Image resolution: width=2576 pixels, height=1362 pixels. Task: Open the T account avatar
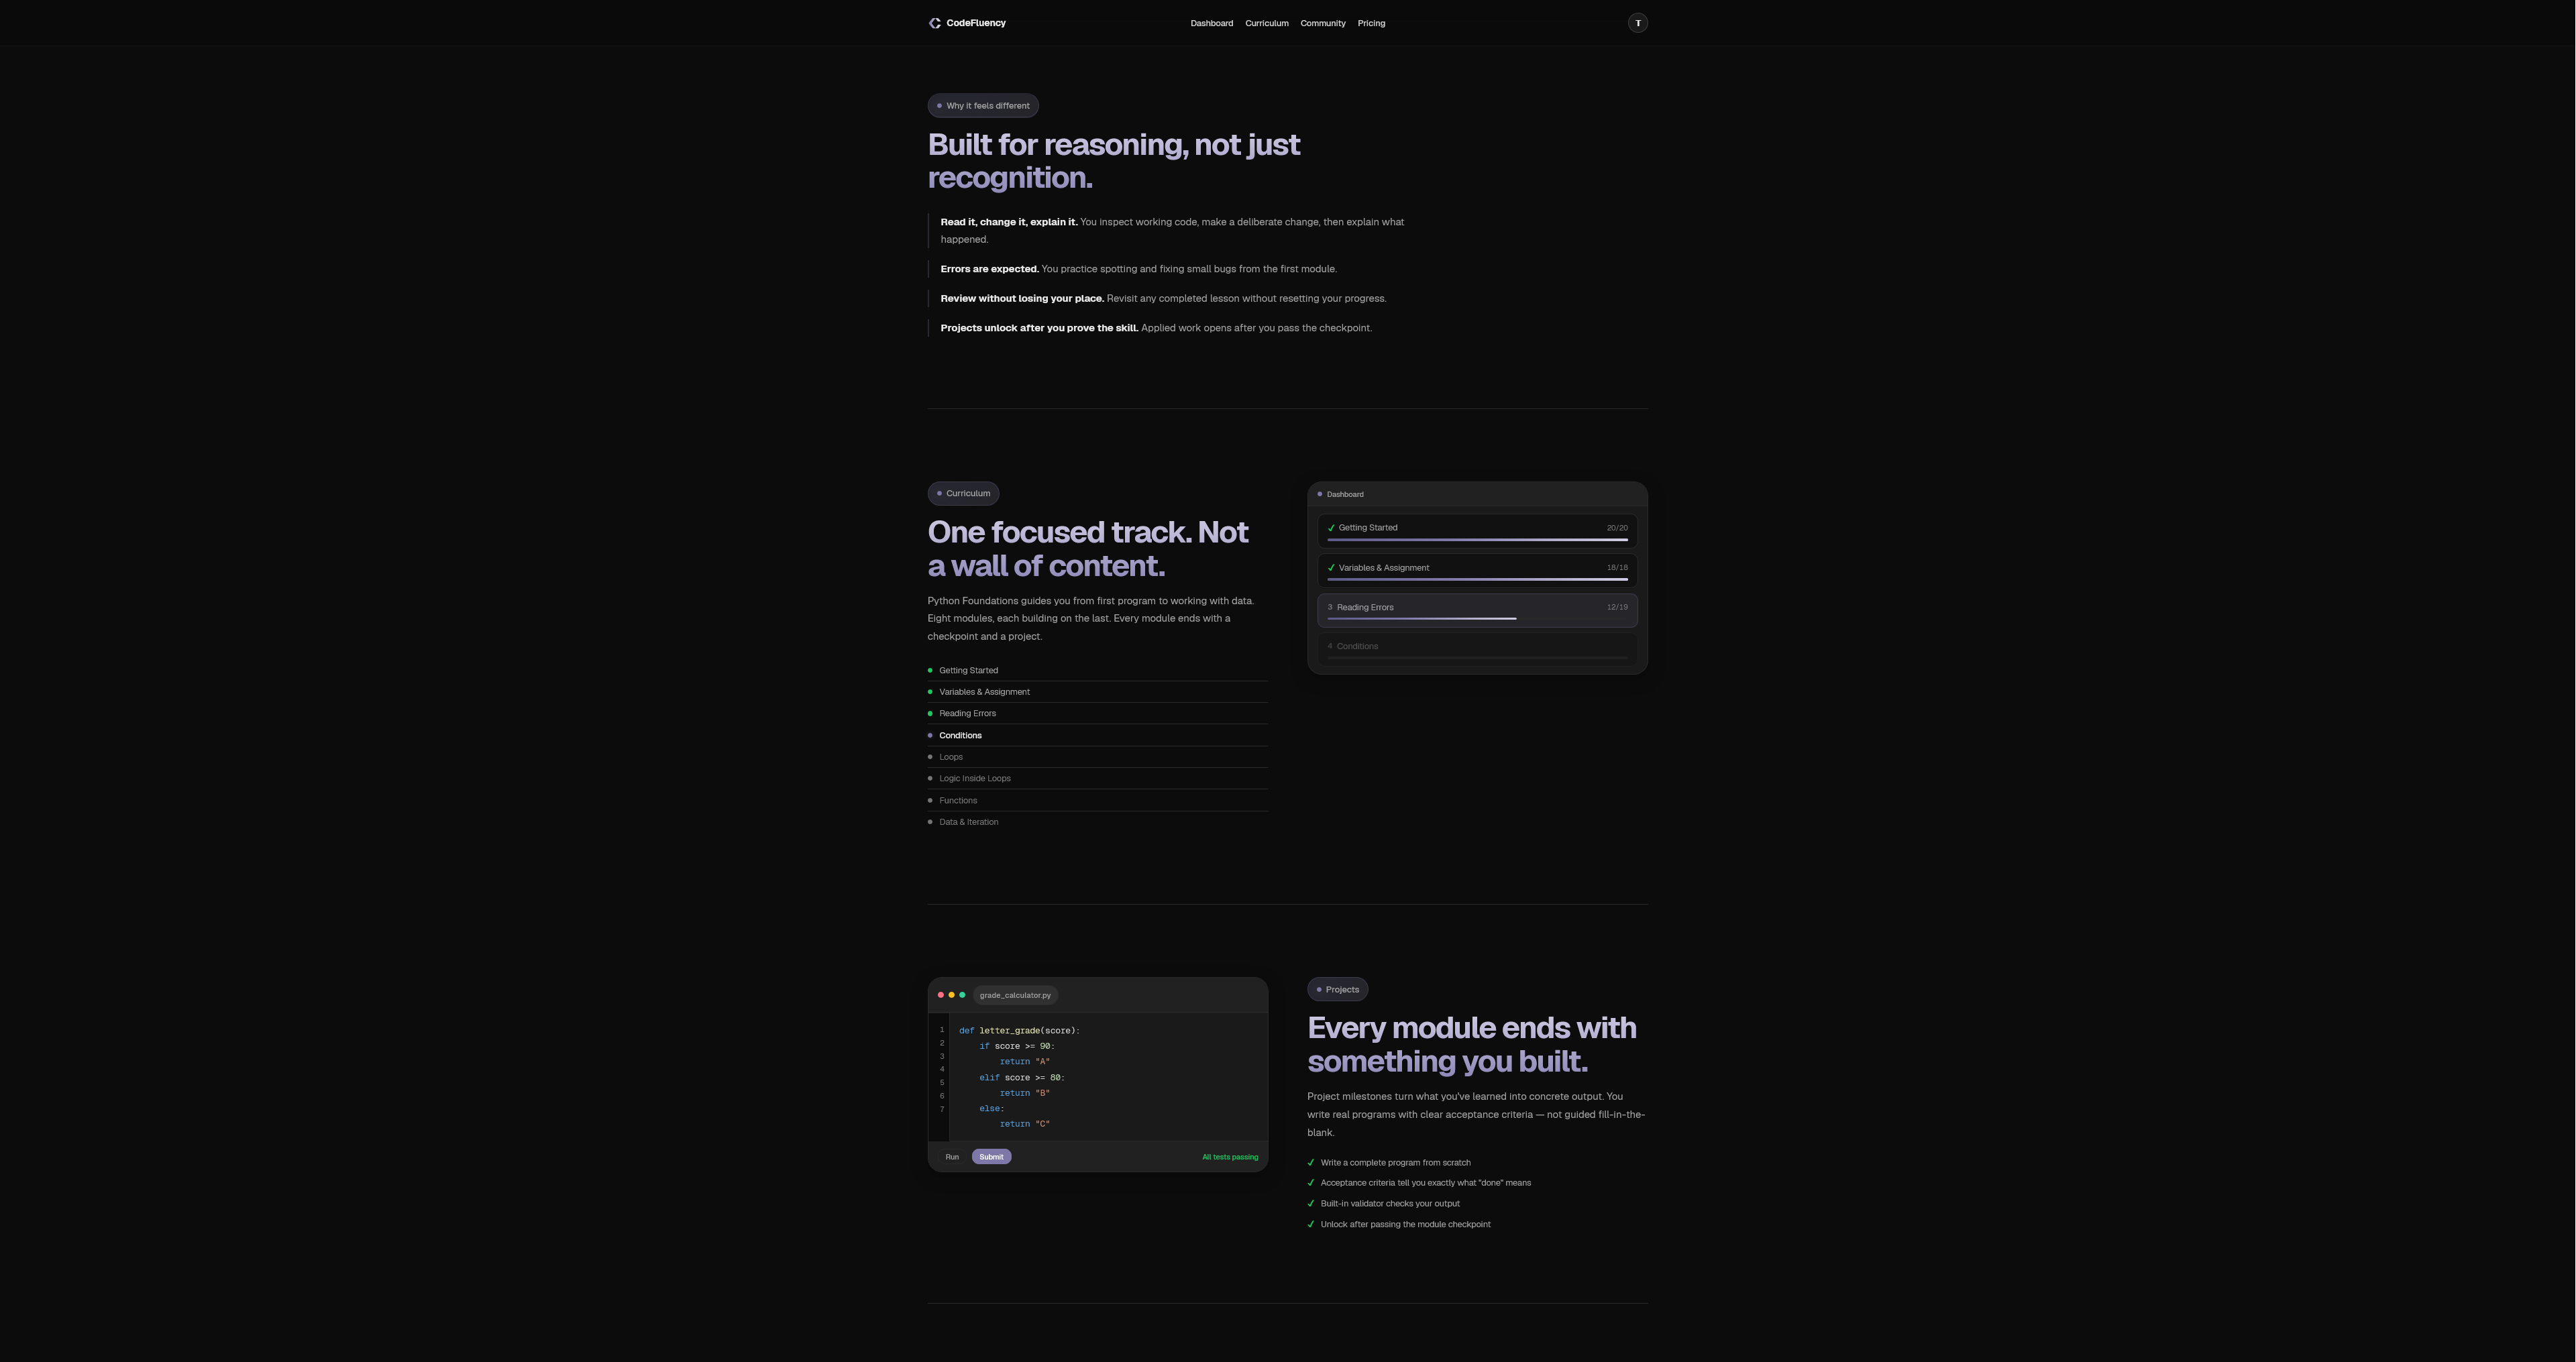click(x=1638, y=22)
